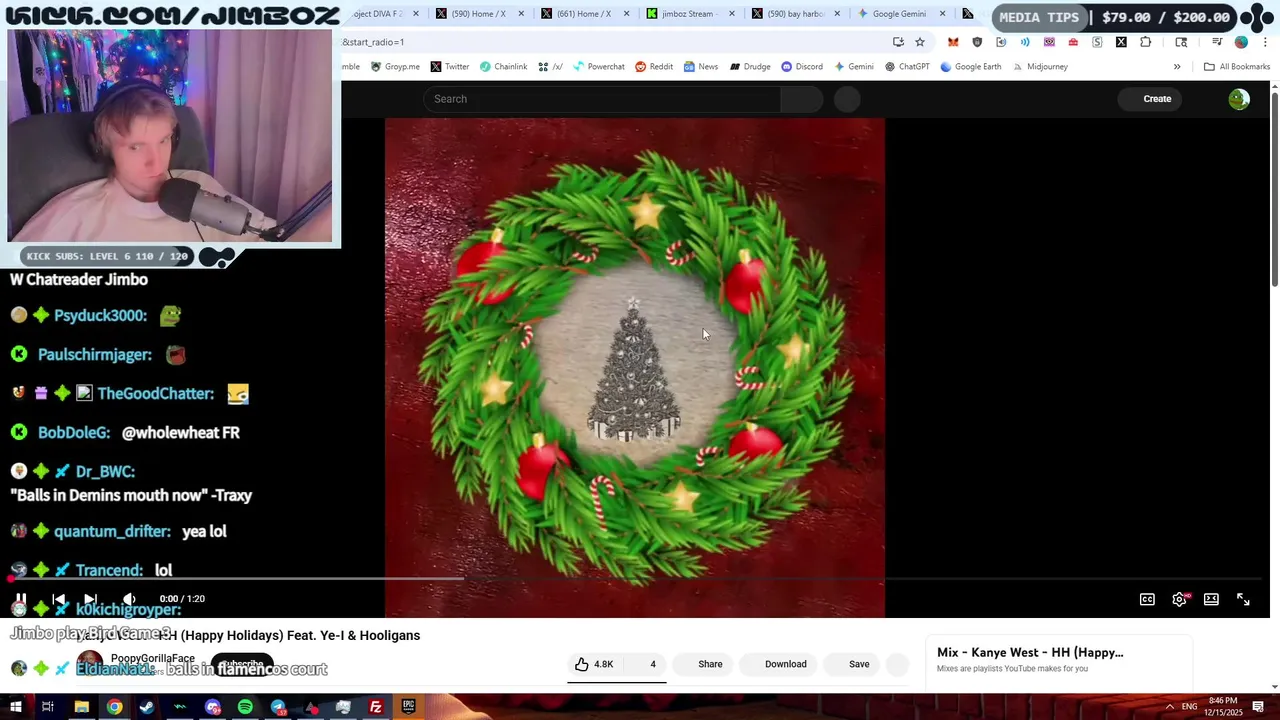Viewport: 1280px width, 720px height.
Task: Open the Chainlink bookmark
Action: point(503,67)
